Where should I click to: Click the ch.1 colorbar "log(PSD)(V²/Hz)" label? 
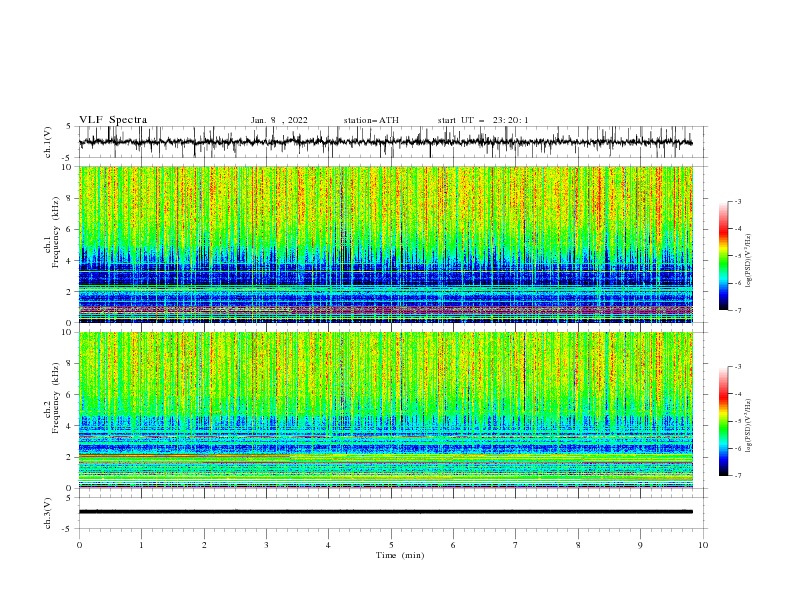coord(749,261)
